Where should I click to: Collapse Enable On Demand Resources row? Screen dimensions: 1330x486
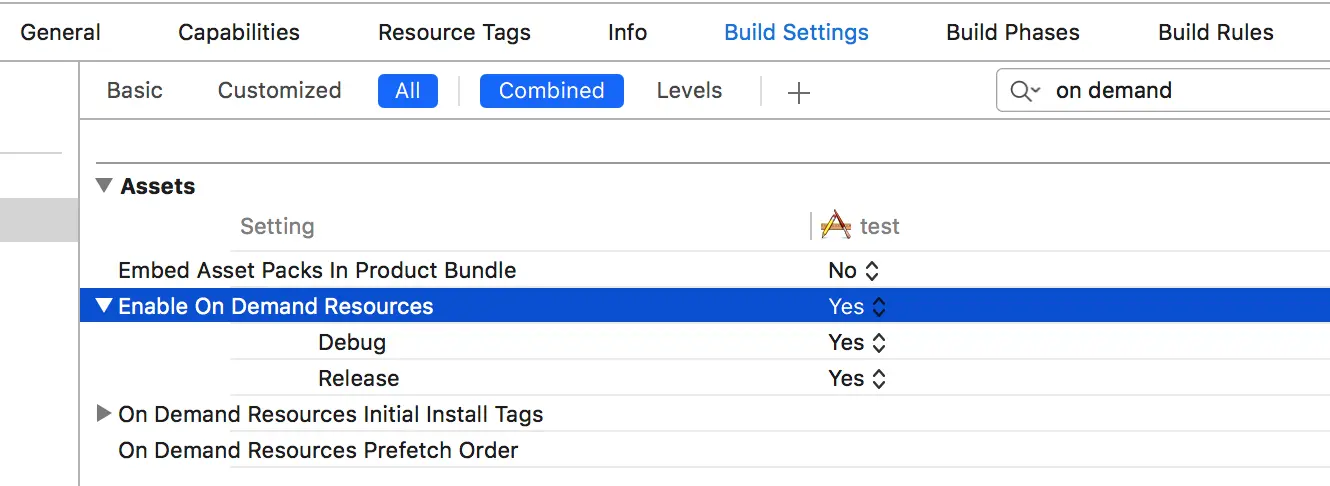pyautogui.click(x=104, y=306)
